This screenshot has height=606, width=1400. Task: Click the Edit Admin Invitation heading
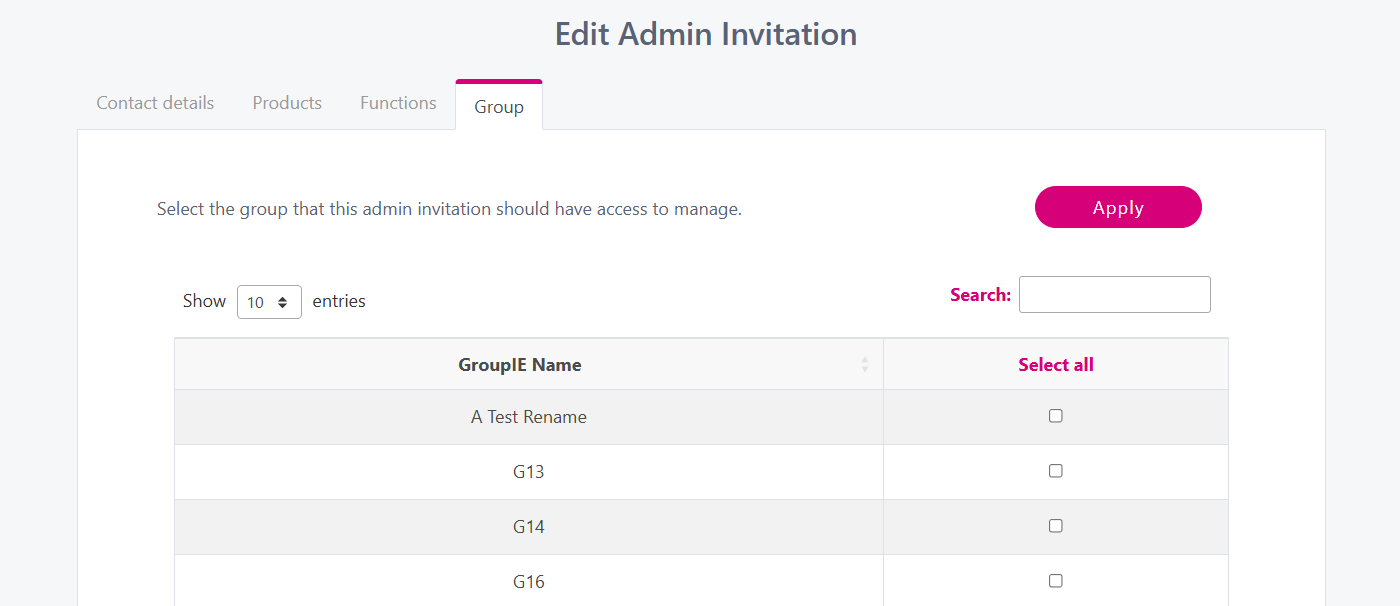[x=705, y=34]
